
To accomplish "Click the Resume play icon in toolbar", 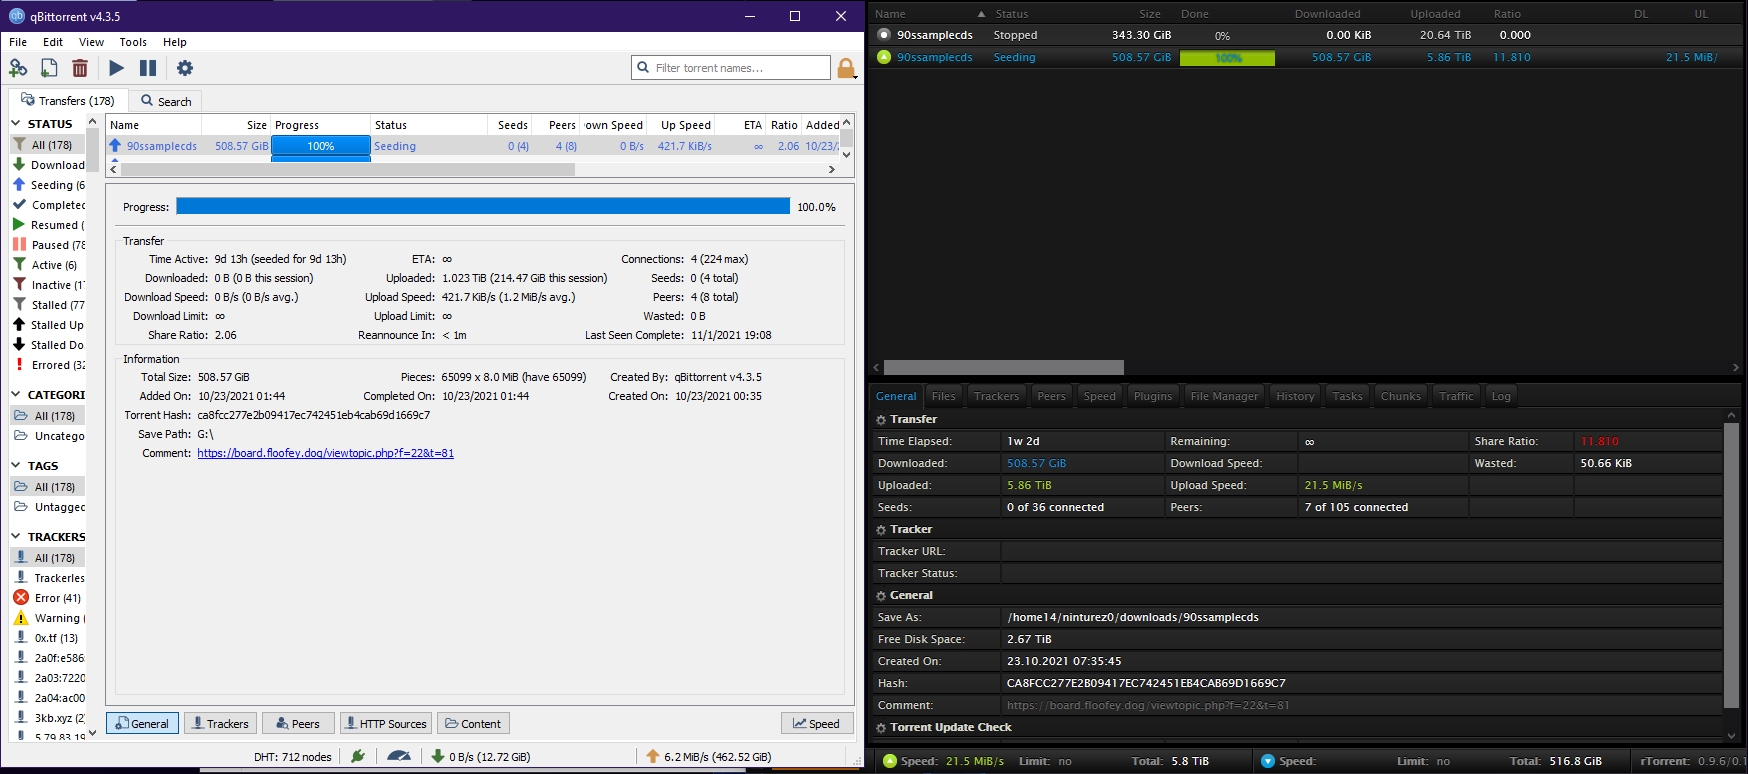I will coord(117,68).
